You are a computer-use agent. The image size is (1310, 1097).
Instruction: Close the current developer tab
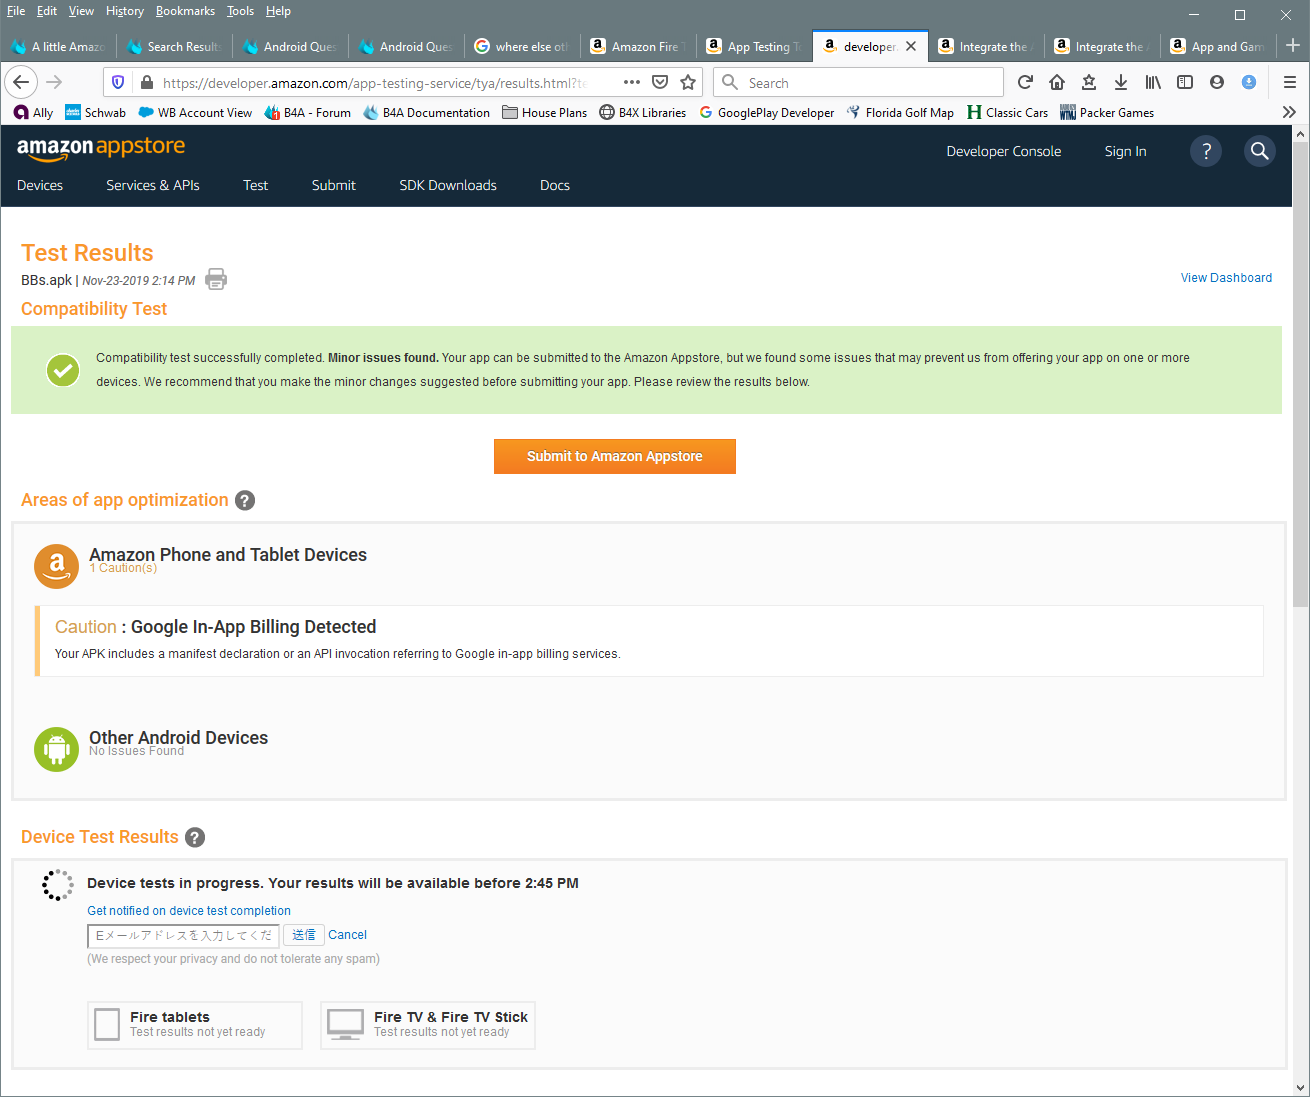pos(911,46)
